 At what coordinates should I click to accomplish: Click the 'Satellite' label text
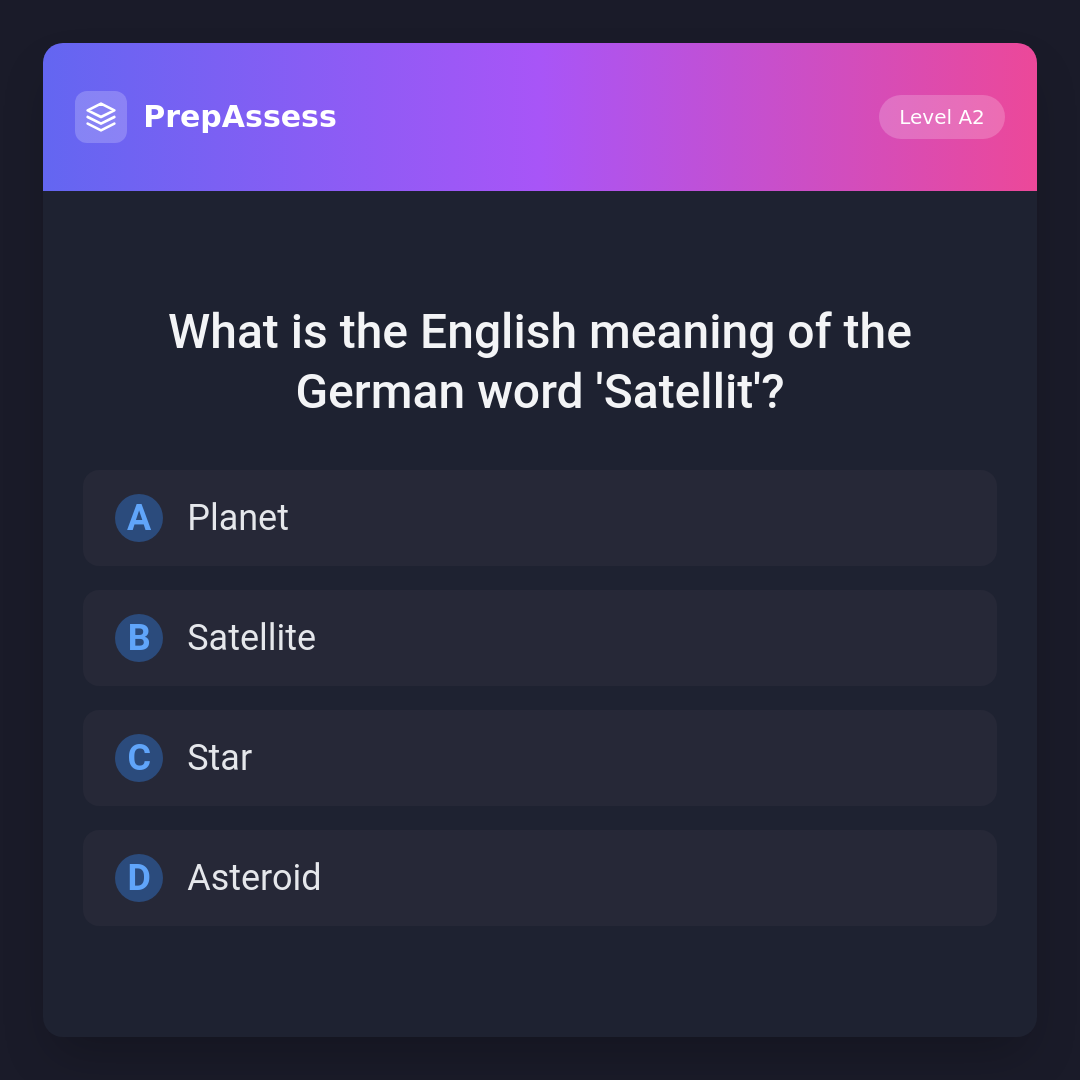tap(251, 638)
